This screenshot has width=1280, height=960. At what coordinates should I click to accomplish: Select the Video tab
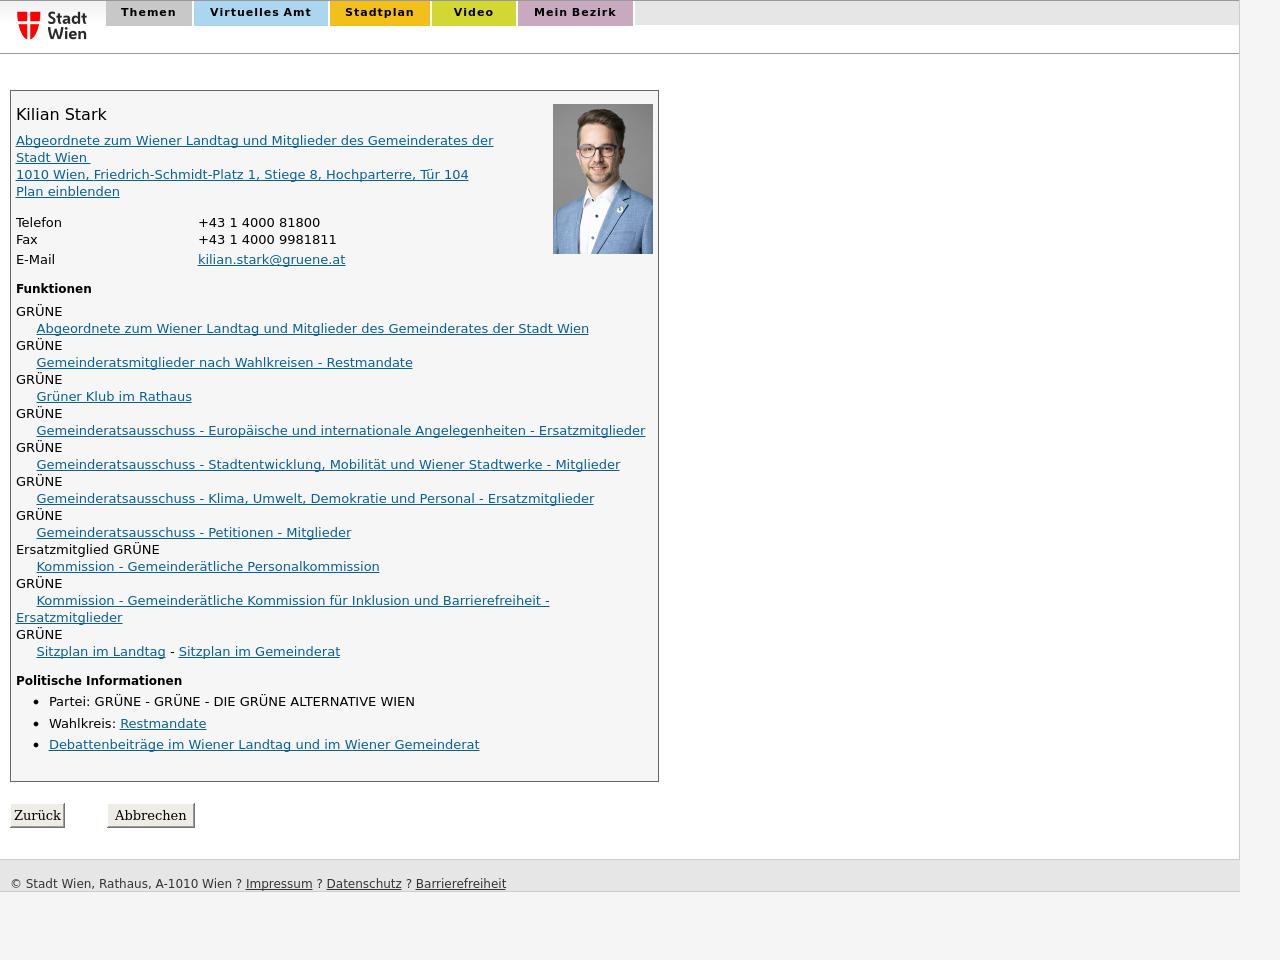click(x=473, y=13)
